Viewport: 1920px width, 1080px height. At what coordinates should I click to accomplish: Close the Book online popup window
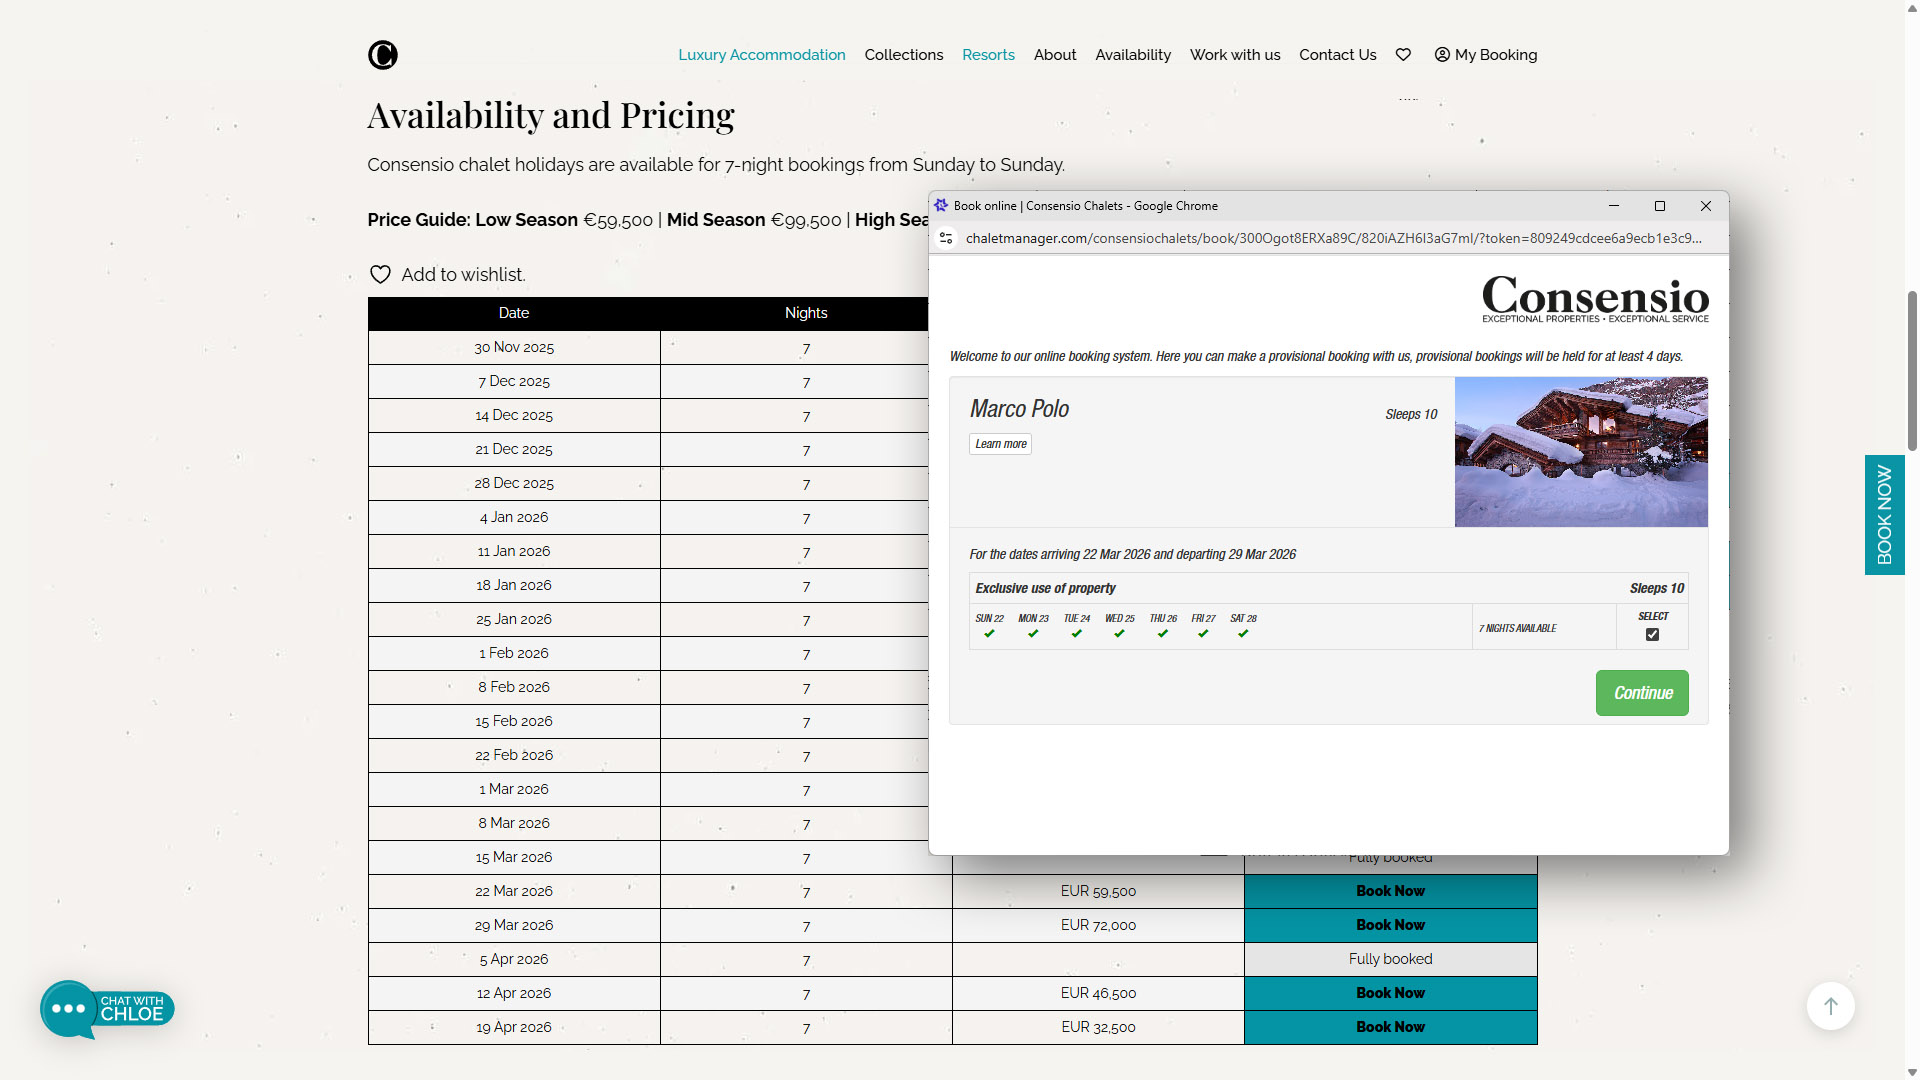[1706, 206]
